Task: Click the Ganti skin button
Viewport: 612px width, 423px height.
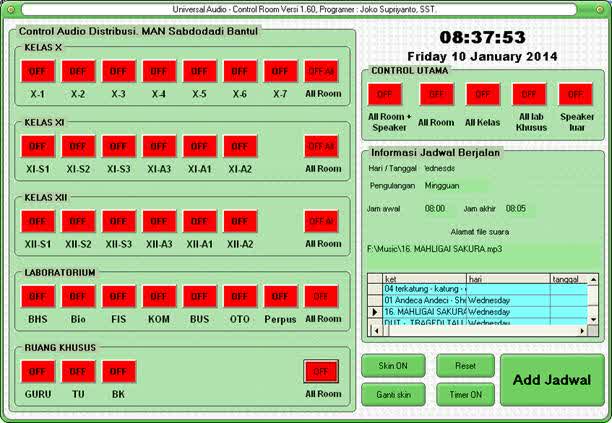Action: click(393, 394)
